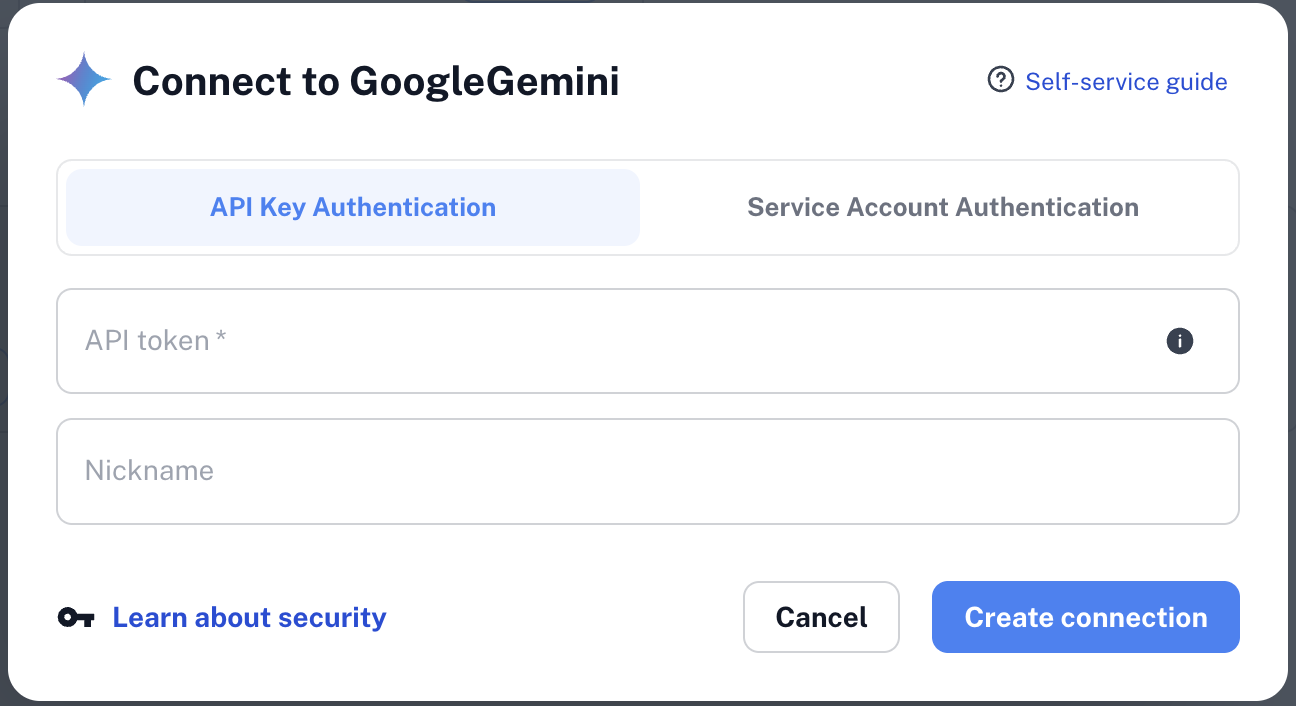
Task: Click the info icon in API token field
Action: click(1180, 341)
